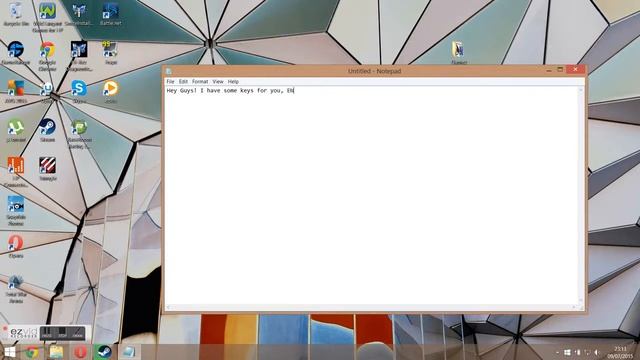Open the Recycle Bin desktop icon

[x=16, y=13]
